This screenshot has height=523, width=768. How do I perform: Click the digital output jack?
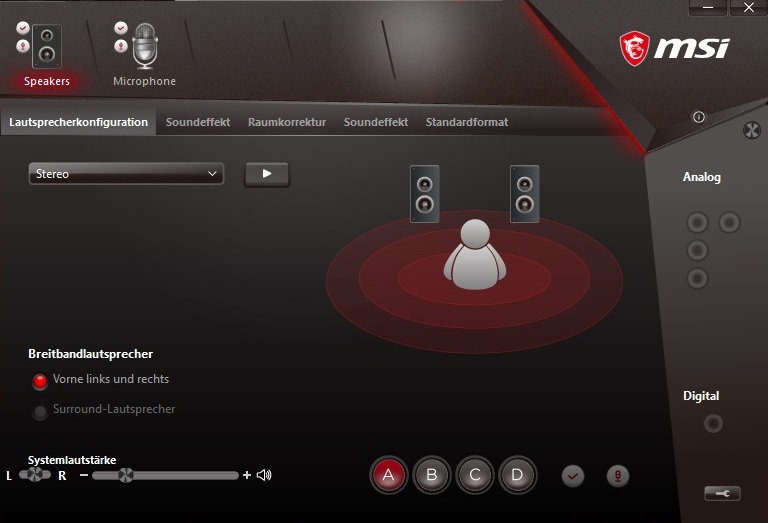[713, 423]
